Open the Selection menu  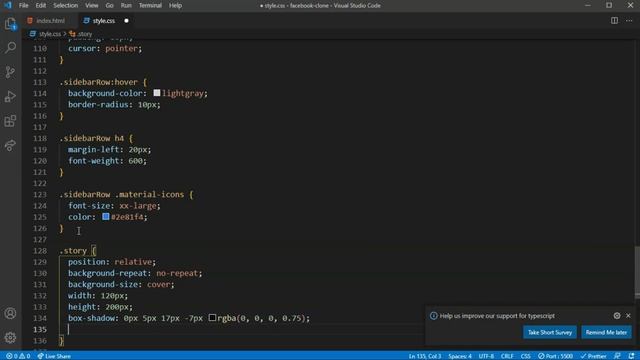point(65,5)
